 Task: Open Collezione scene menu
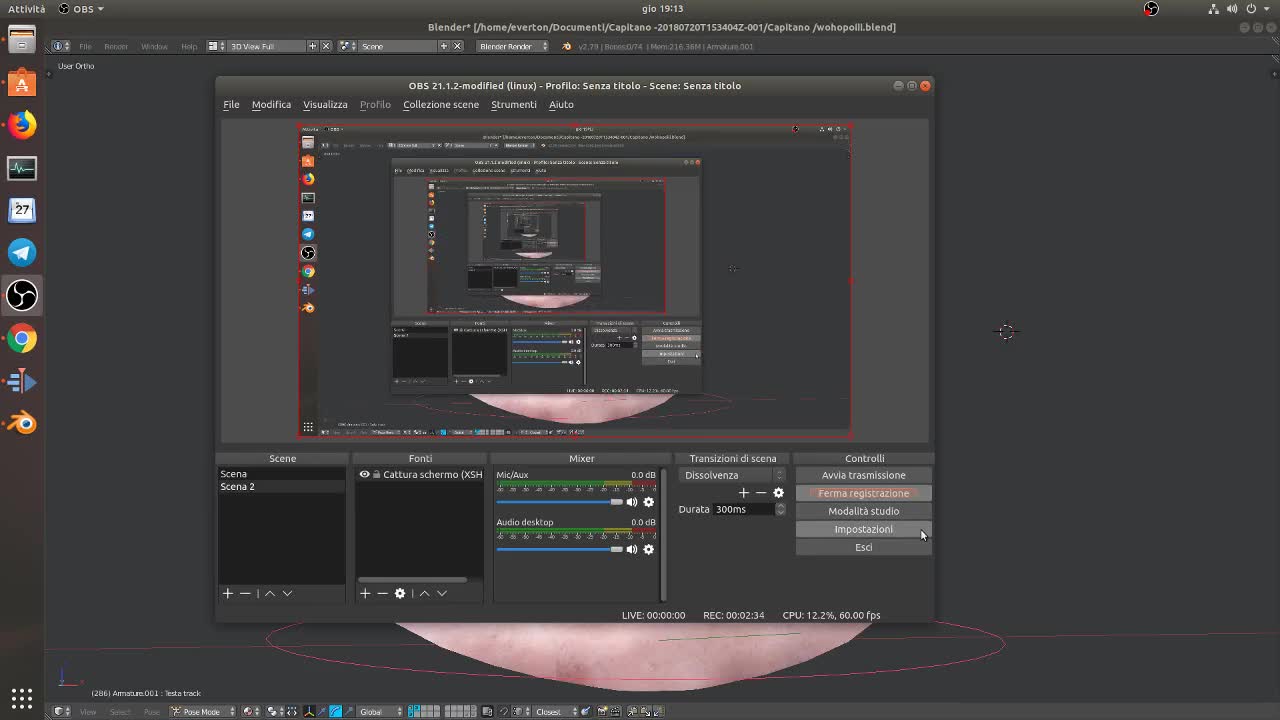pyautogui.click(x=441, y=104)
